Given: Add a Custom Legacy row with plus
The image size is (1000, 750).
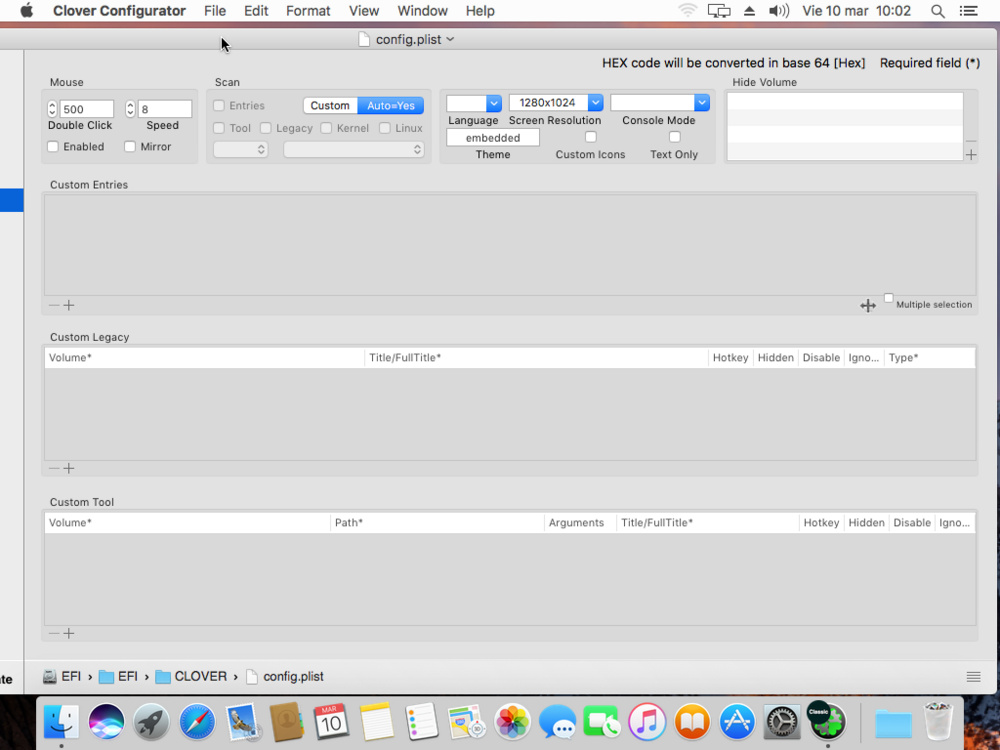Looking at the screenshot, I should (x=69, y=469).
